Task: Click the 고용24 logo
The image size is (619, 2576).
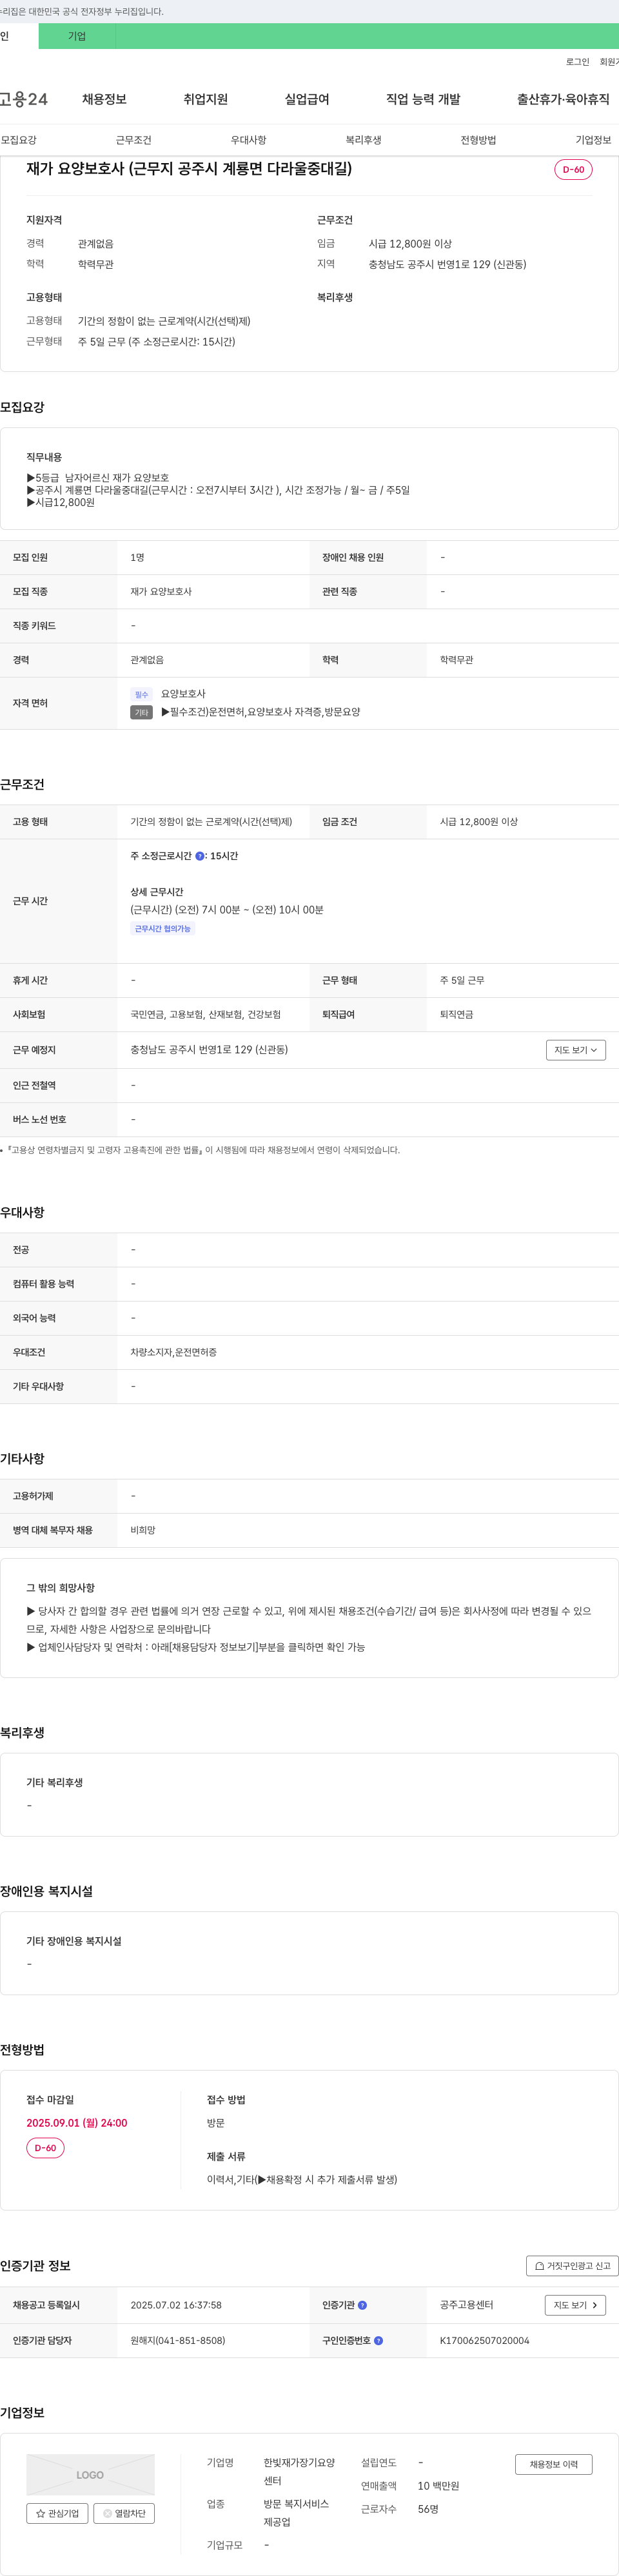Action: coord(23,99)
